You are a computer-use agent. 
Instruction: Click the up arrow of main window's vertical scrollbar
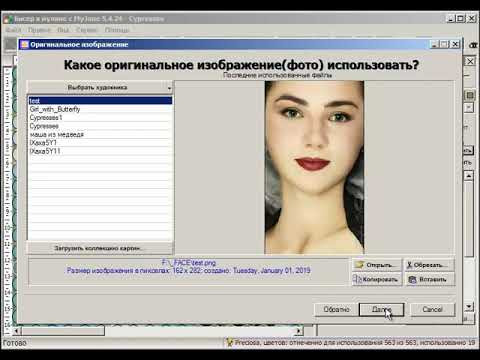coord(469,176)
